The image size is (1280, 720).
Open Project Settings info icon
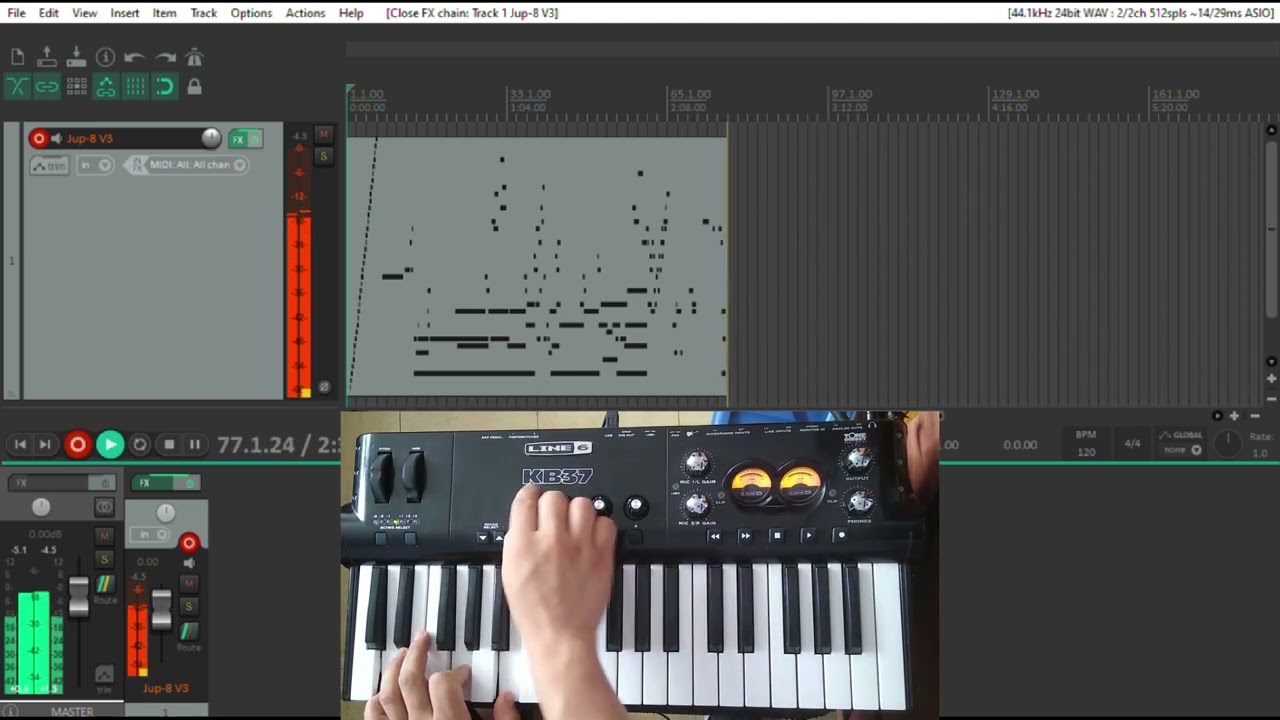point(105,57)
